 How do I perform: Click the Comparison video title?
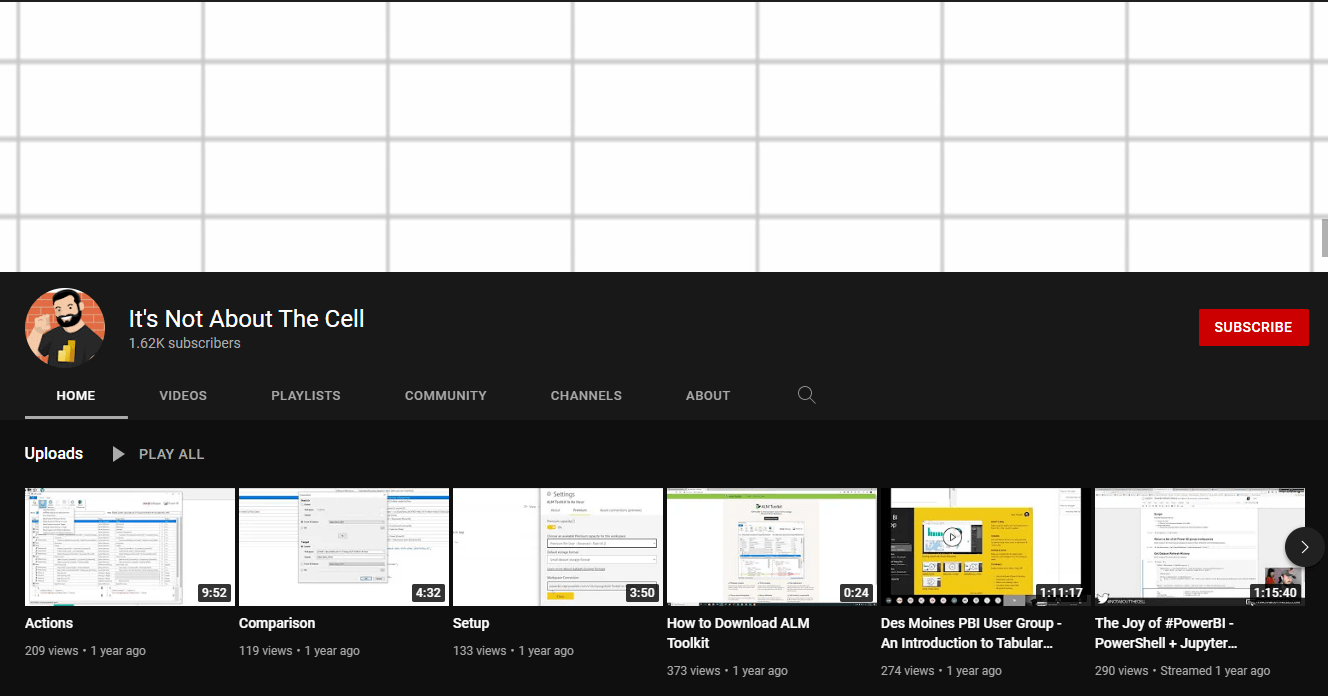point(277,623)
